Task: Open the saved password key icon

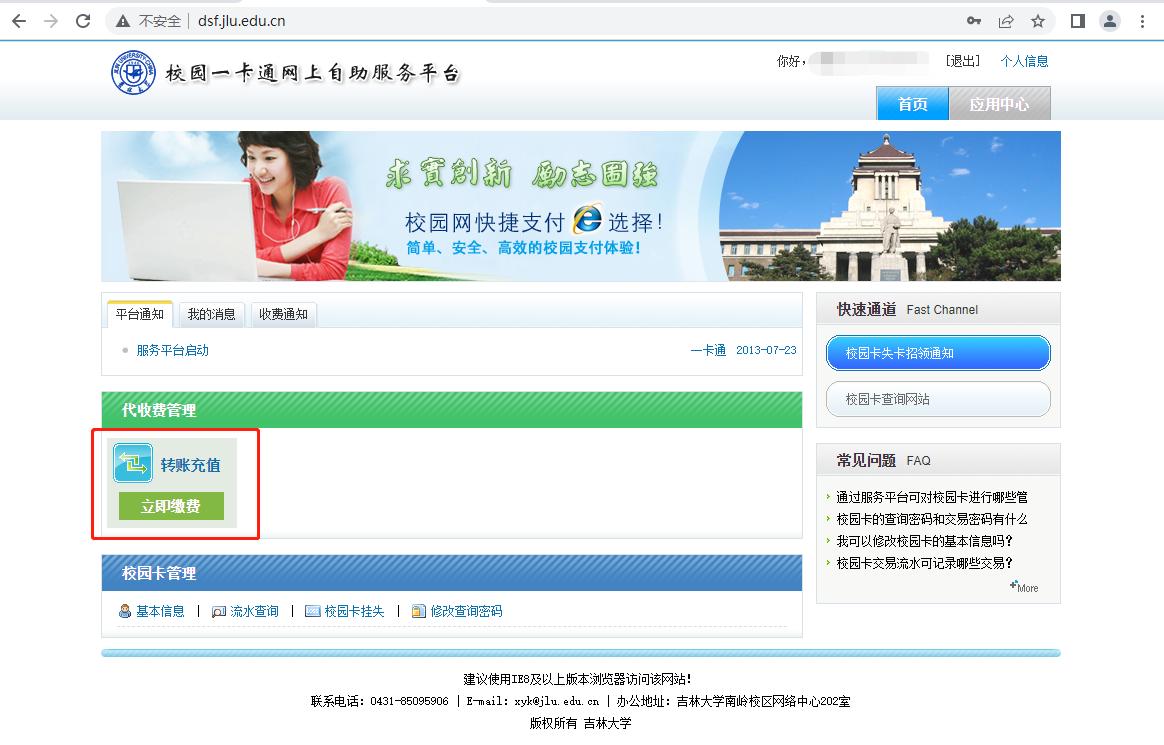Action: 973,21
